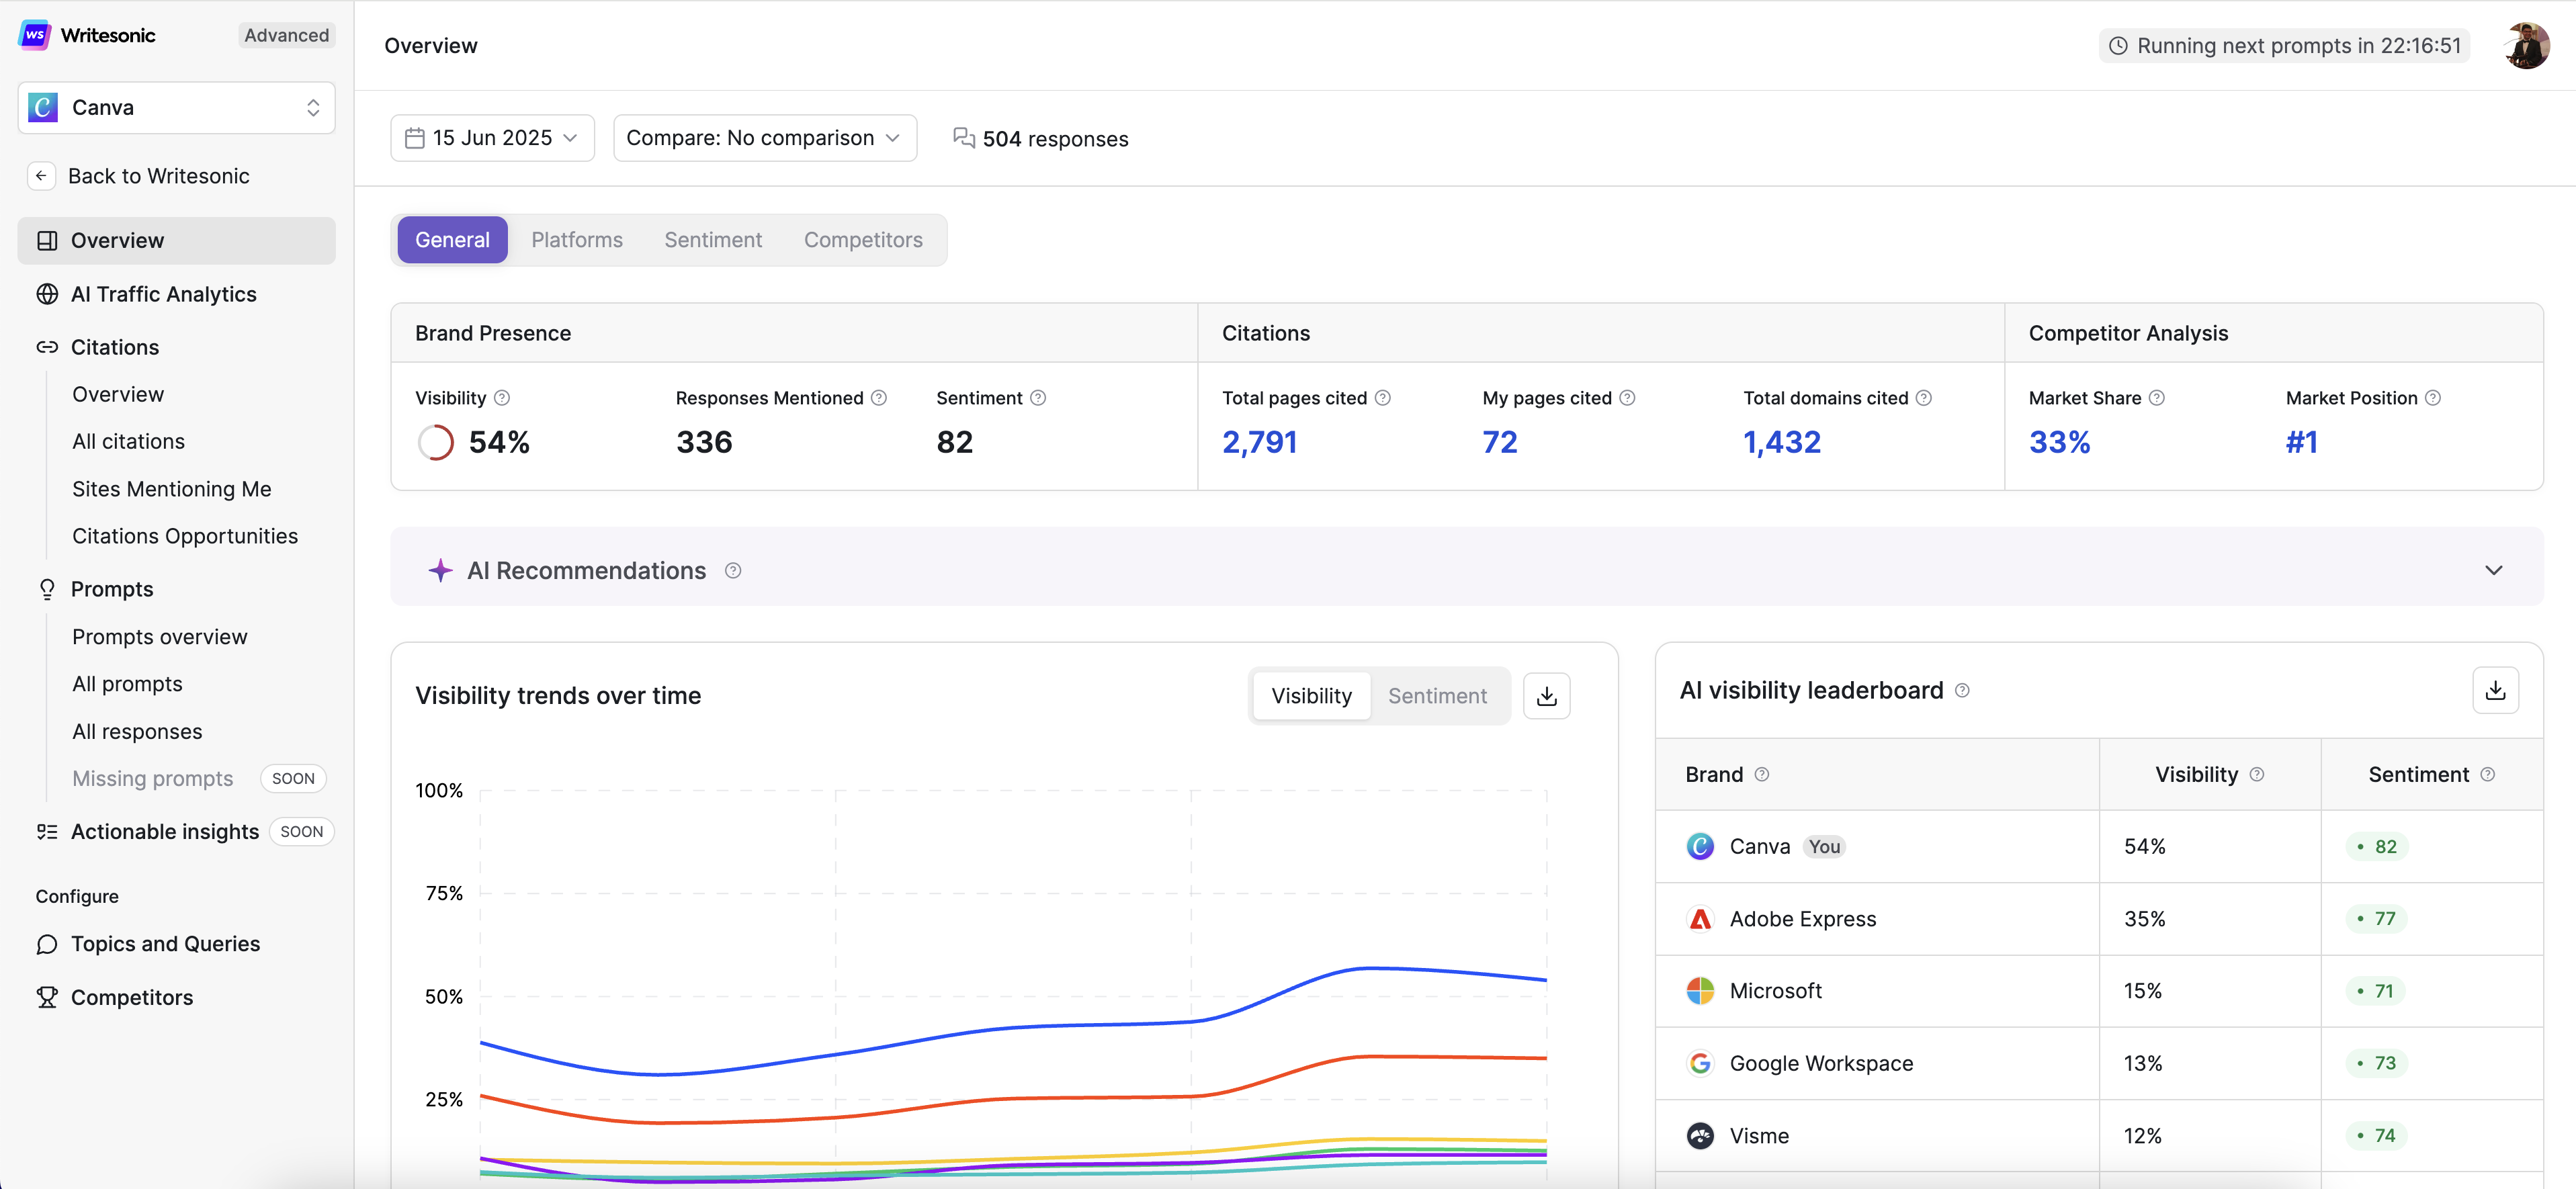The width and height of the screenshot is (2576, 1189).
Task: Open AI Traffic Analytics page
Action: click(164, 294)
